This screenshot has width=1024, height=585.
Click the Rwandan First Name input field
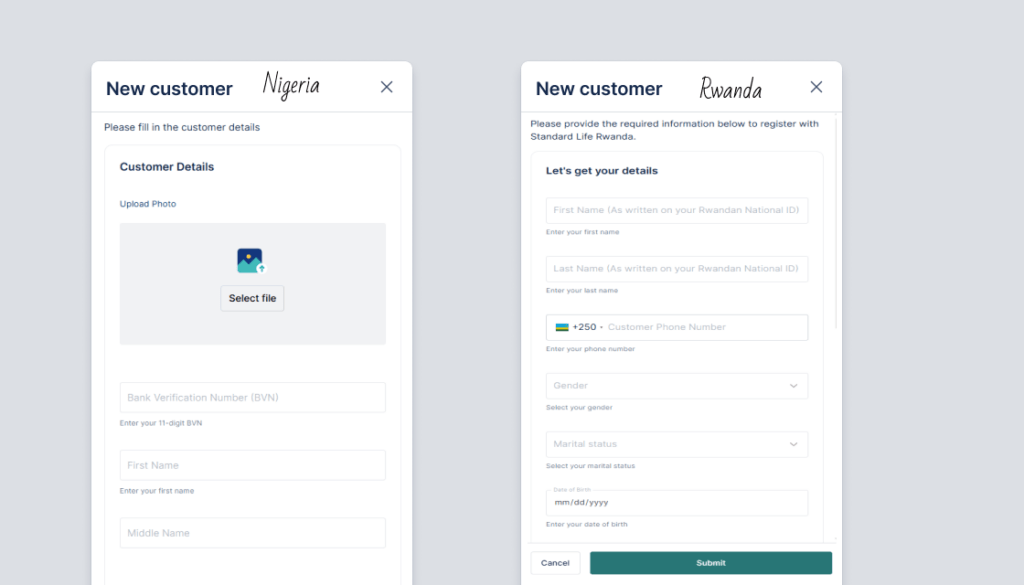(676, 211)
